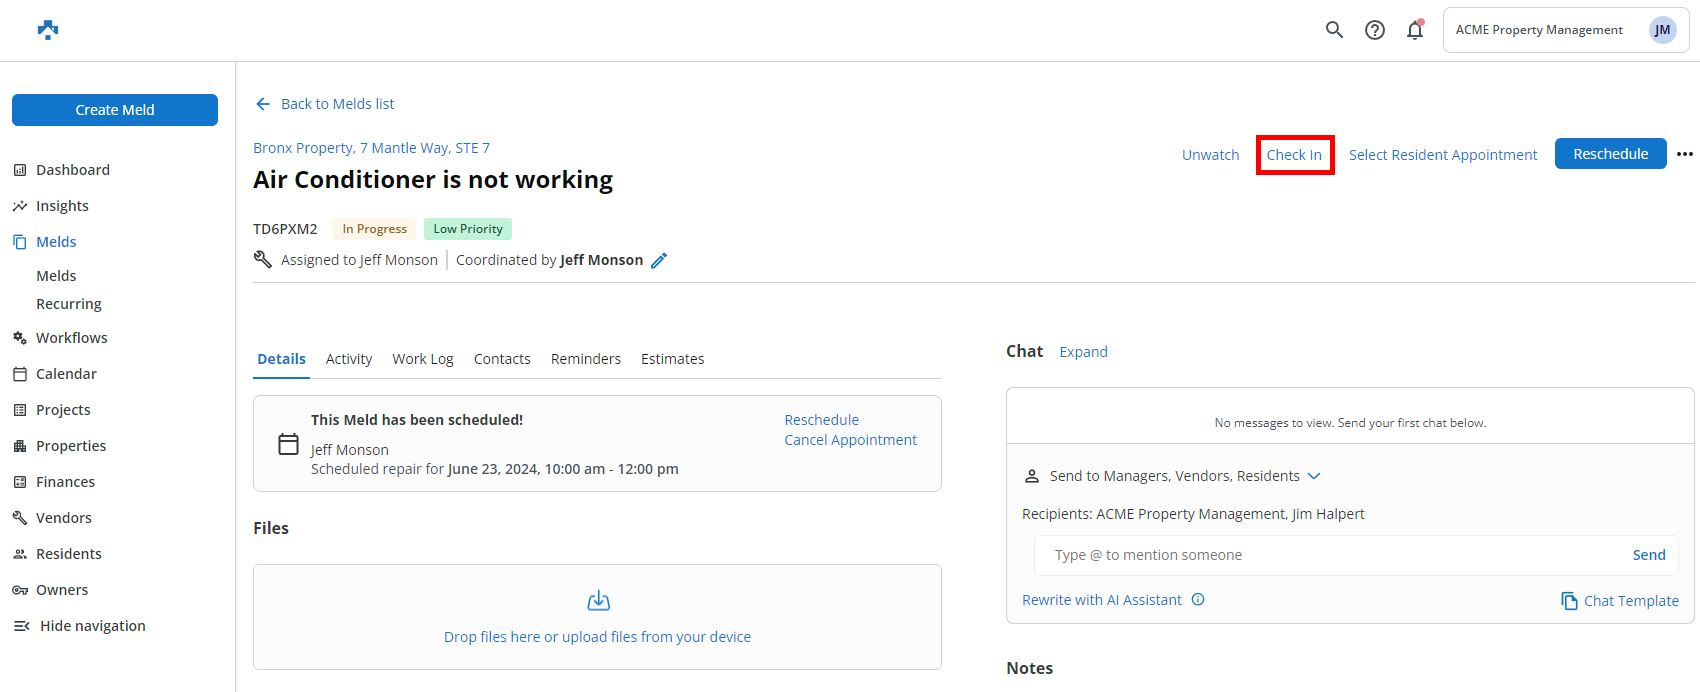Open the Chat Template option
1700x692 pixels.
pyautogui.click(x=1620, y=601)
